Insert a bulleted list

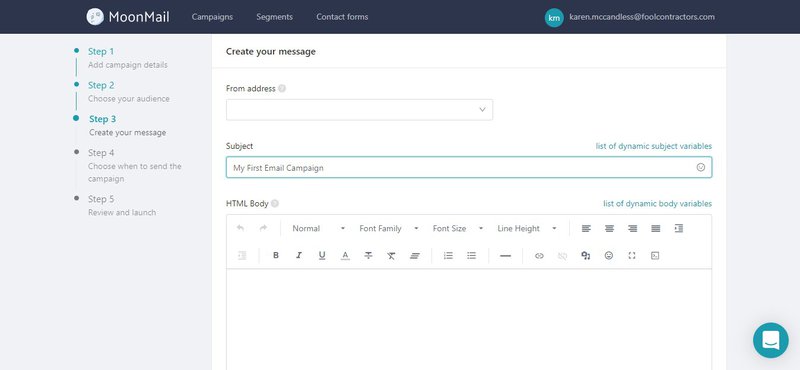471,256
